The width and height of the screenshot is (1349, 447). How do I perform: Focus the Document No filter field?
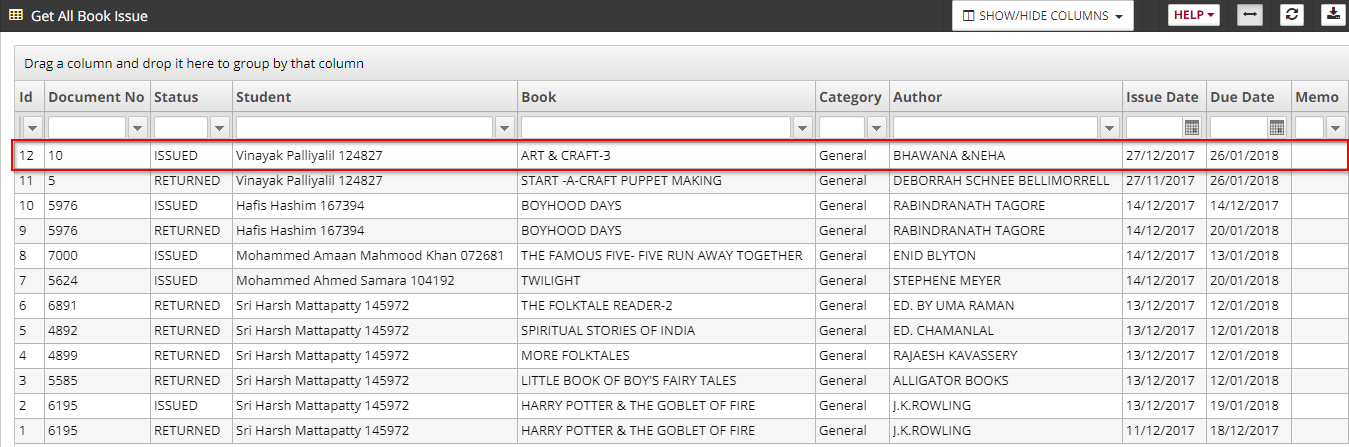87,128
